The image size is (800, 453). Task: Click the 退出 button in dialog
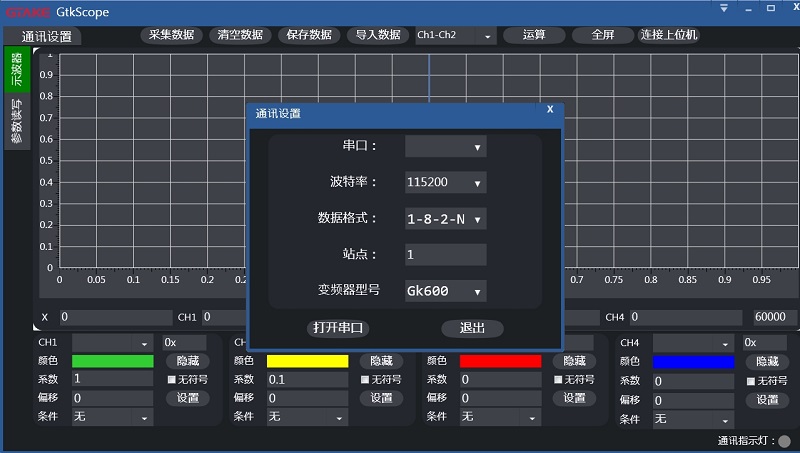(x=472, y=328)
